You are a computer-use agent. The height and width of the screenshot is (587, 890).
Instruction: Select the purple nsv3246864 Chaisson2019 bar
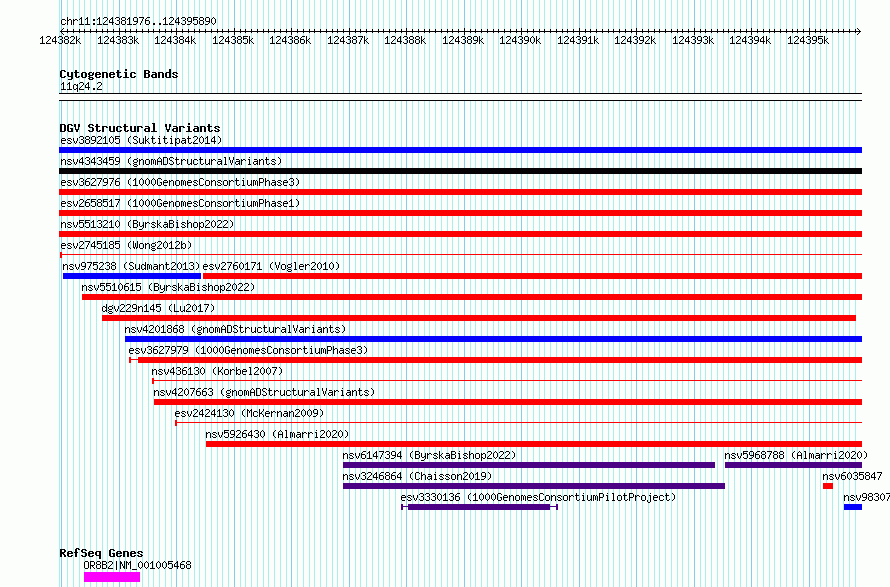coord(534,486)
